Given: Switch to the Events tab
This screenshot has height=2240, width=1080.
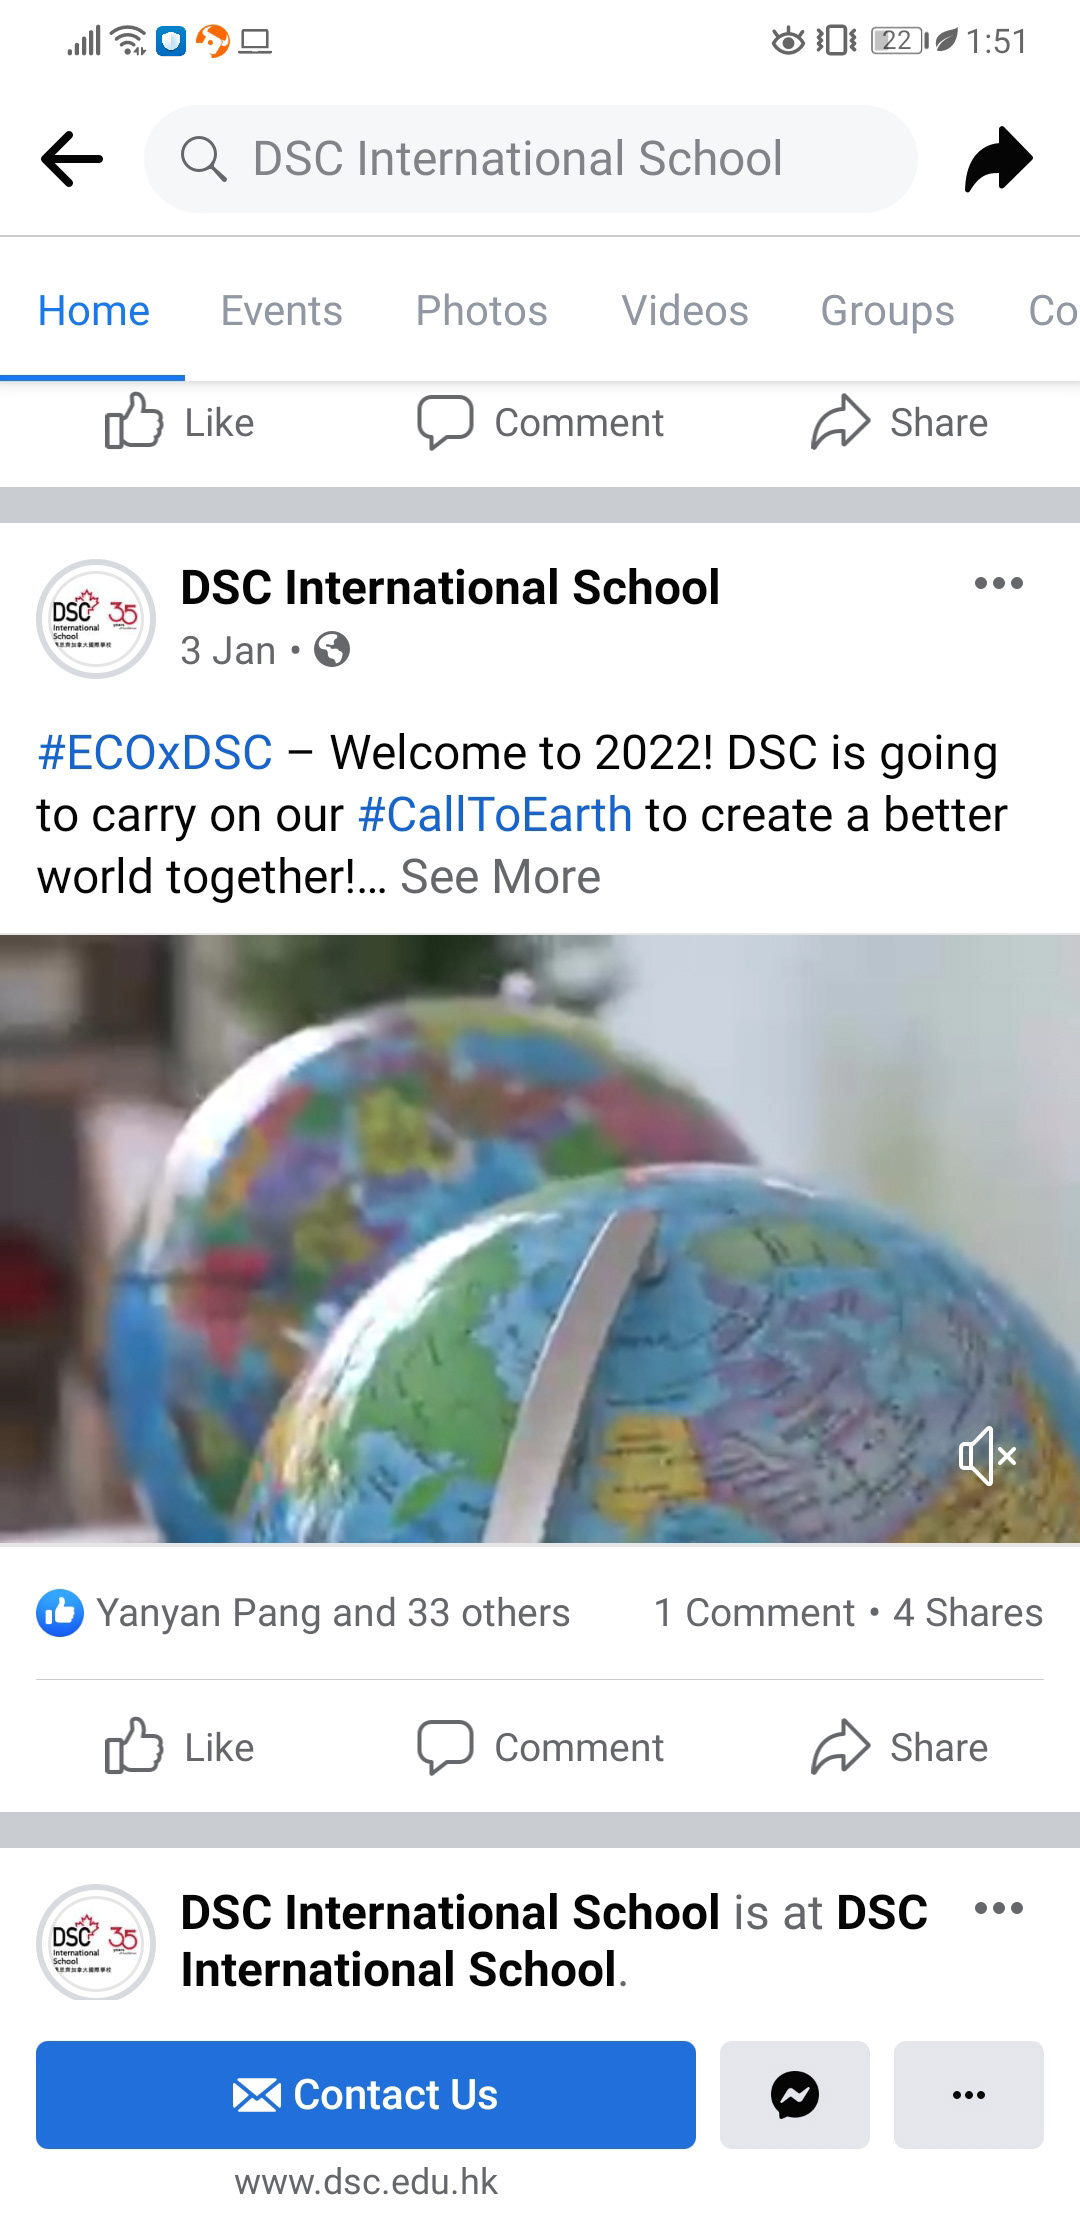Looking at the screenshot, I should pyautogui.click(x=281, y=310).
